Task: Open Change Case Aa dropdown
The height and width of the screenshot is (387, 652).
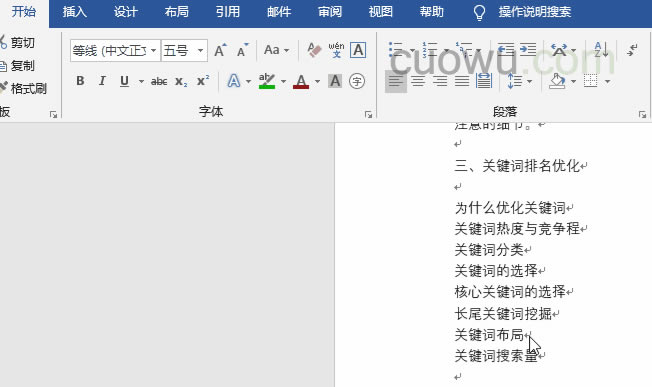Action: pyautogui.click(x=276, y=50)
